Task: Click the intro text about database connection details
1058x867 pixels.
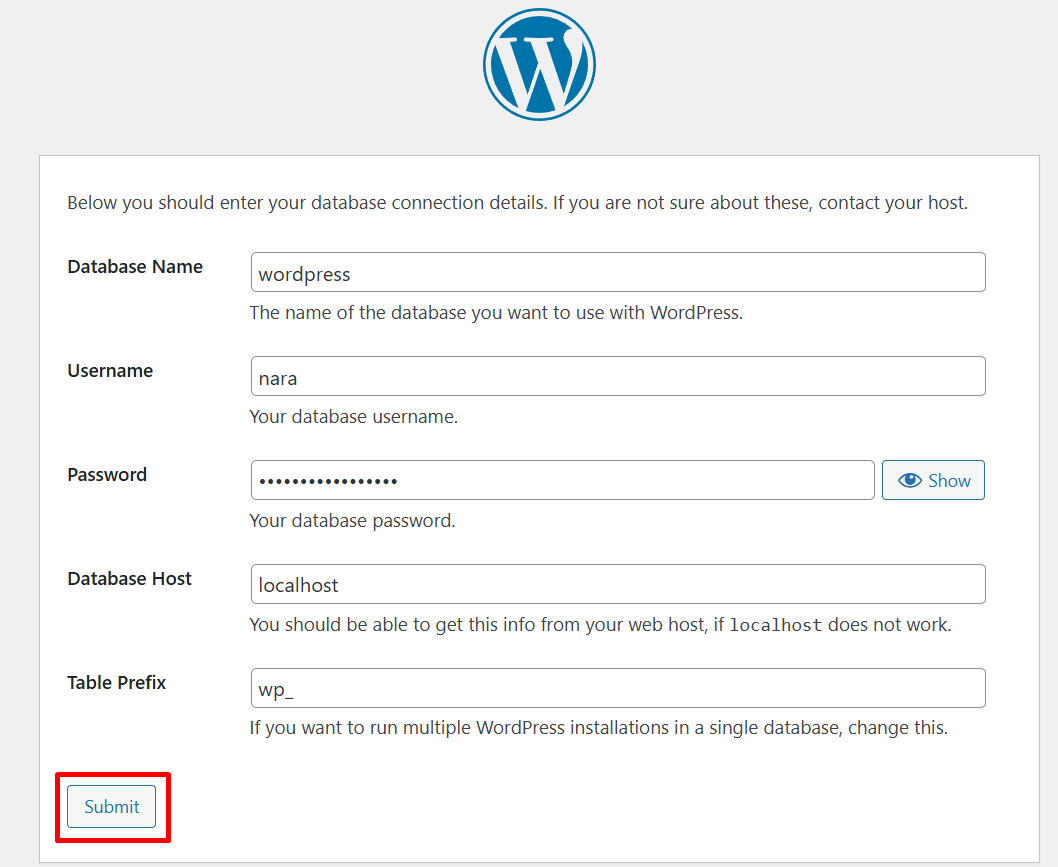Action: pos(518,203)
